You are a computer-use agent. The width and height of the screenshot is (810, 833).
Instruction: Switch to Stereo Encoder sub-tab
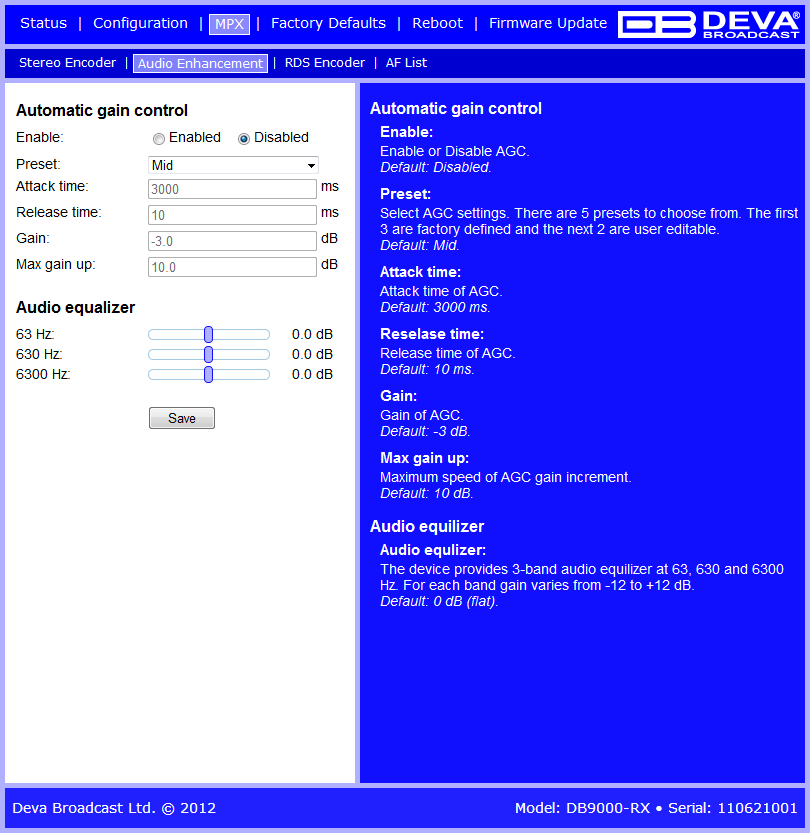[x=67, y=63]
